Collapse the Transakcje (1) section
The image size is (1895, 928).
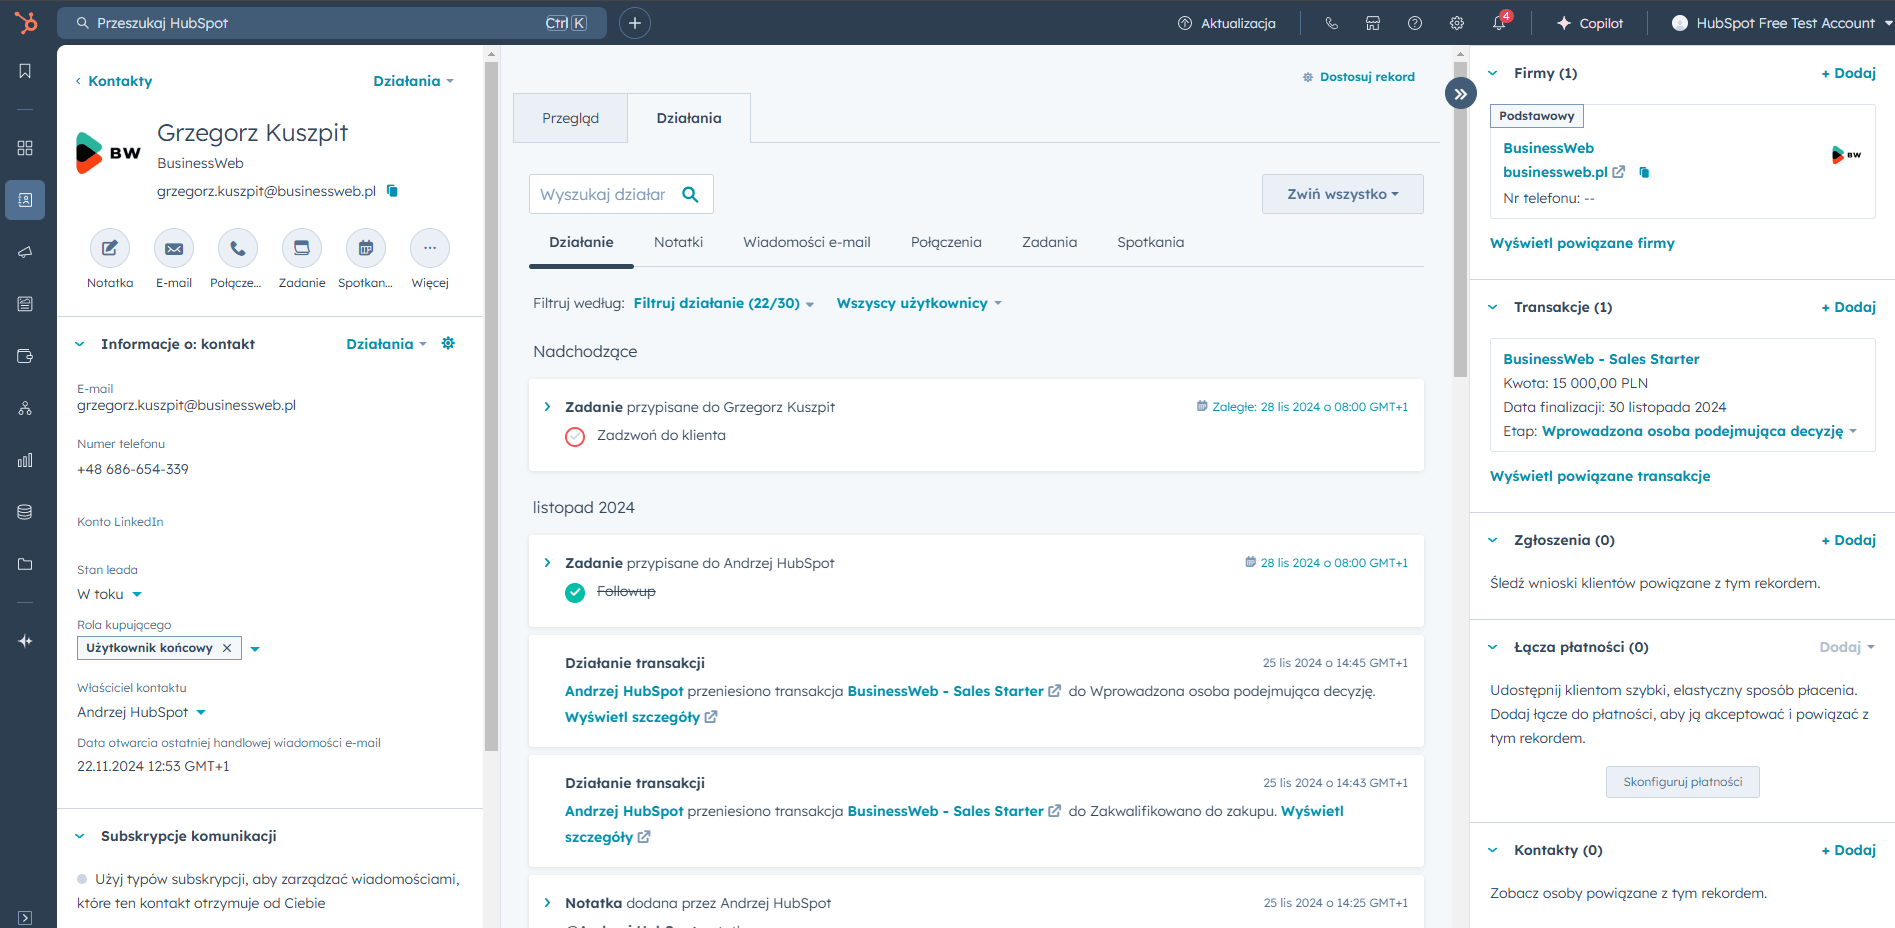[x=1493, y=307]
